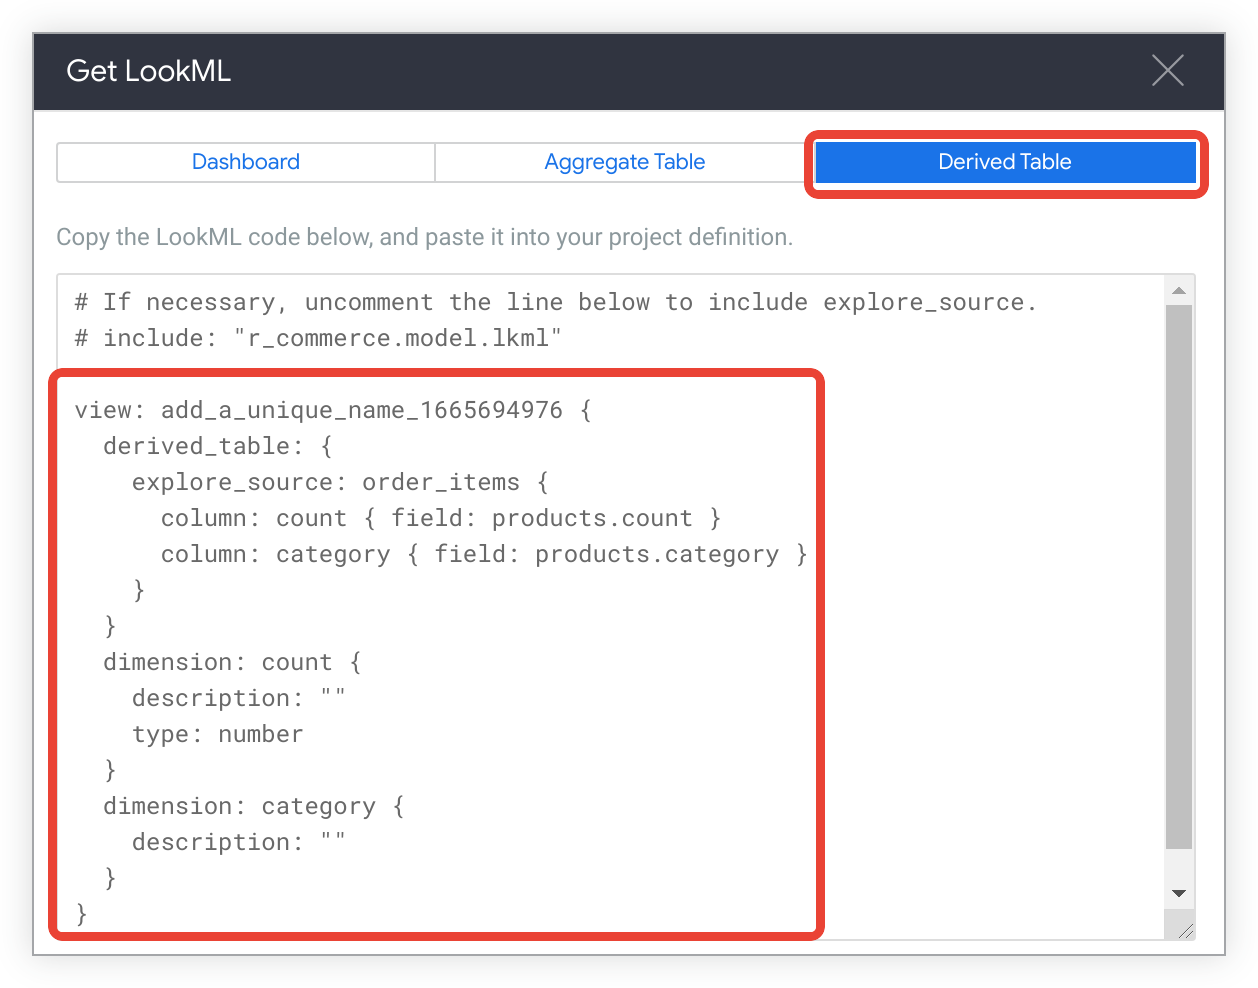Switch to the Dashboard tab

[x=245, y=162]
